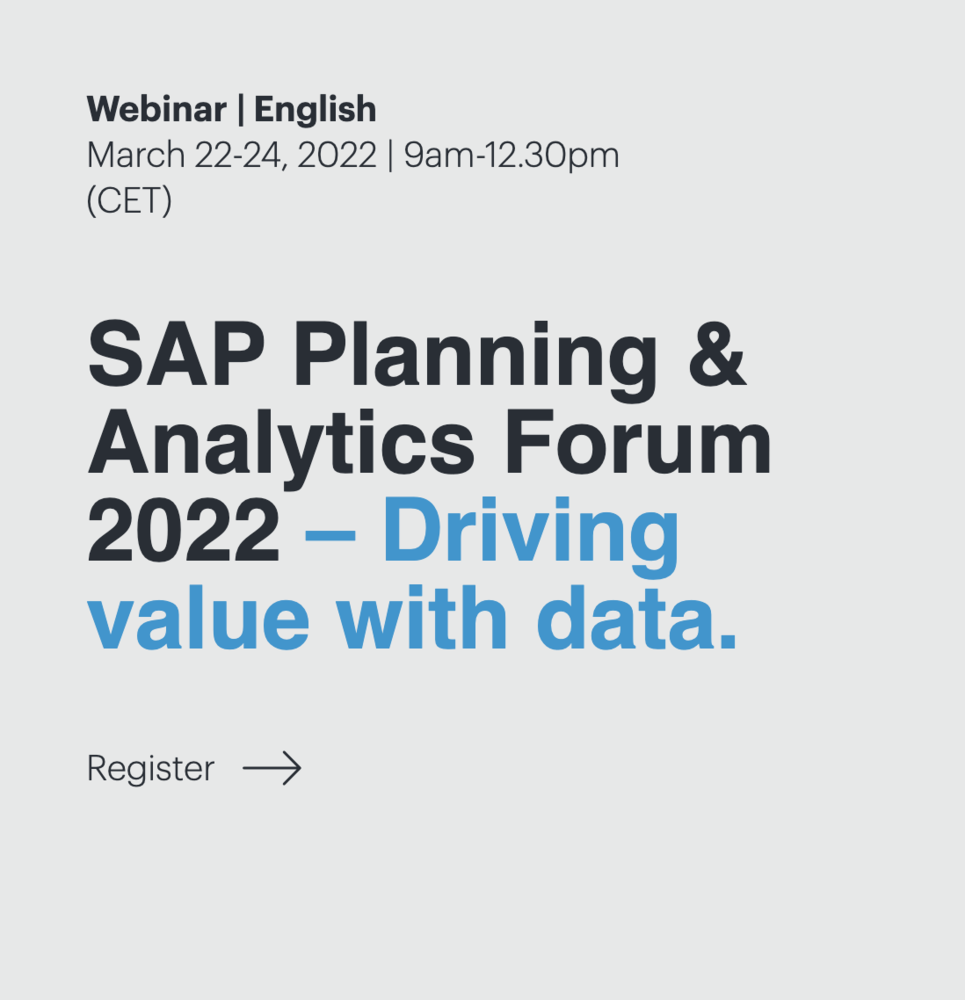Click the word "Analytics" in the title
This screenshot has width=965, height=1000.
(281, 450)
